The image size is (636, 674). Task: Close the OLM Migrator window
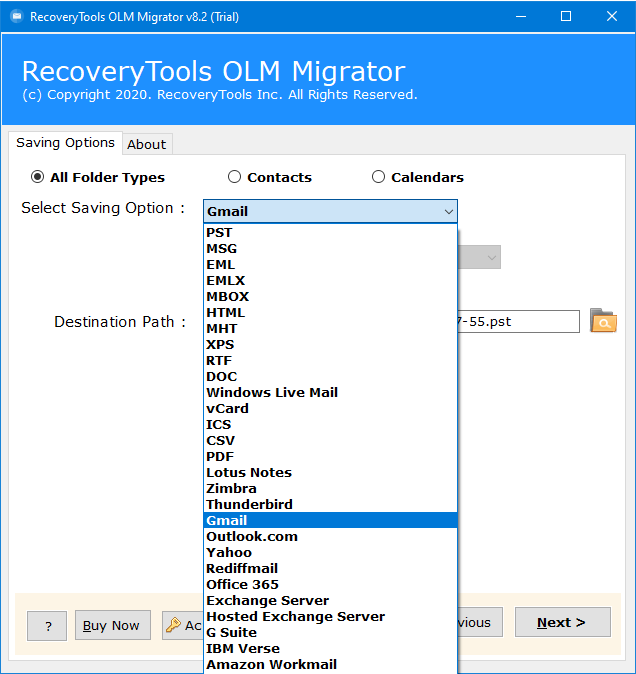point(612,16)
